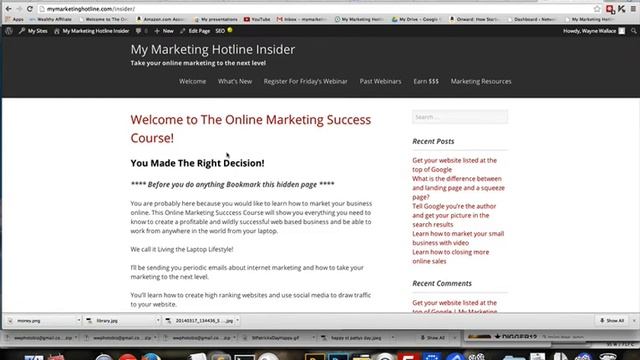Open post 'Get your website listed at the top of Google'
Viewport: 640px width, 360px height.
tap(454, 164)
